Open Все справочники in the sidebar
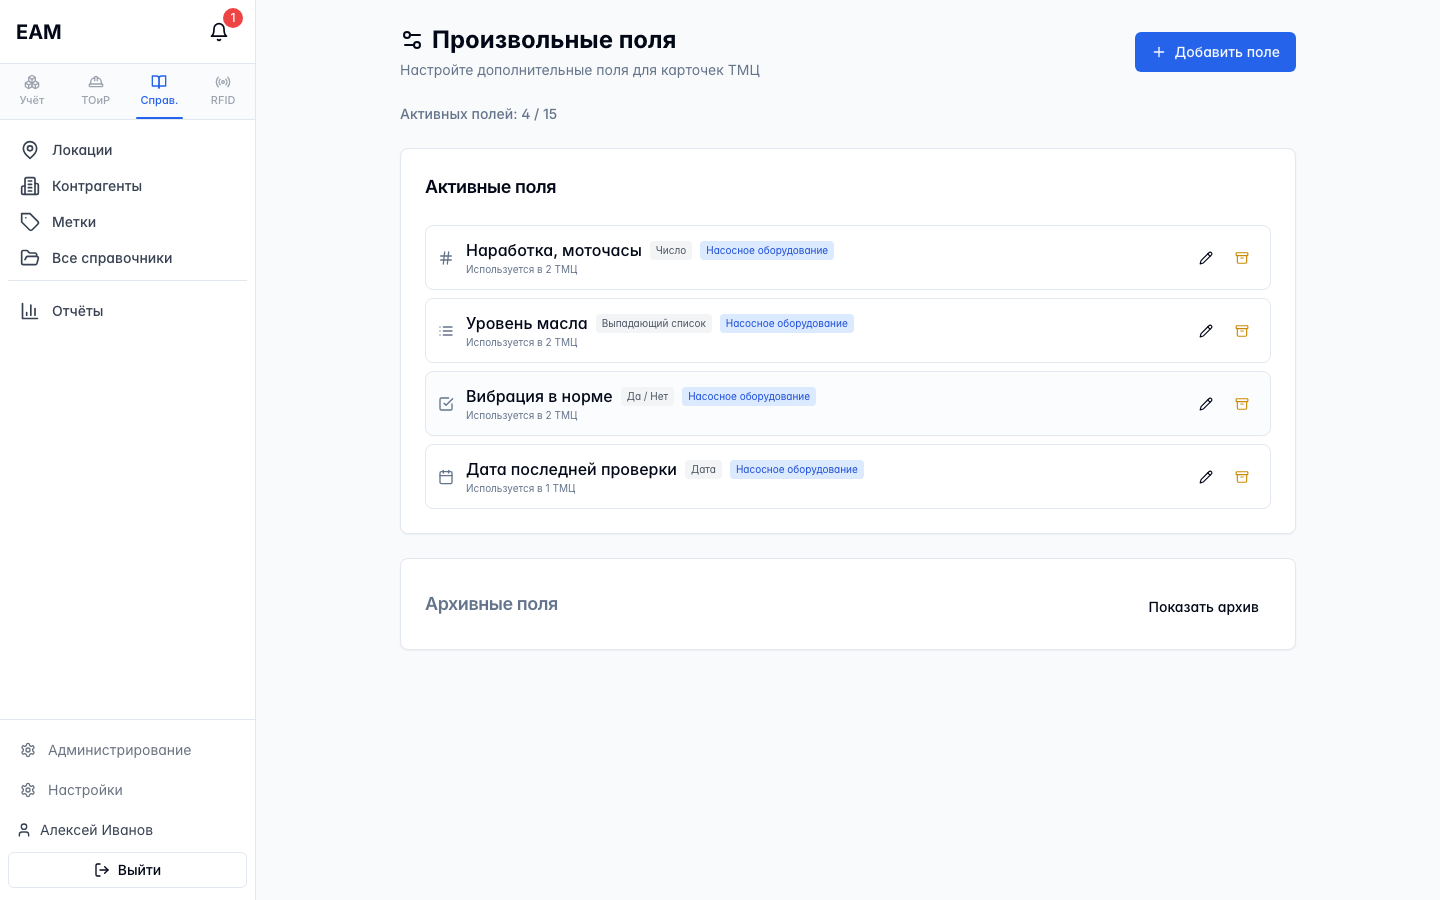1440x900 pixels. click(x=127, y=258)
